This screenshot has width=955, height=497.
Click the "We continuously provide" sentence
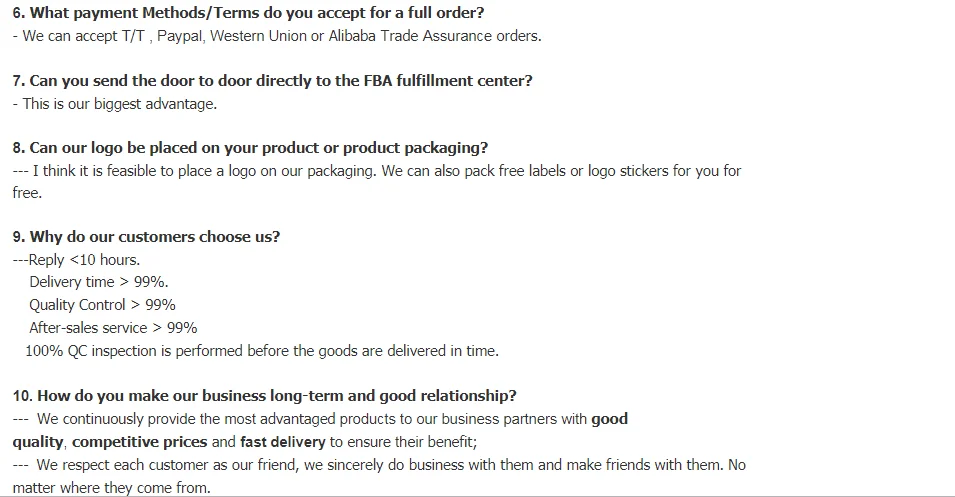[300, 419]
